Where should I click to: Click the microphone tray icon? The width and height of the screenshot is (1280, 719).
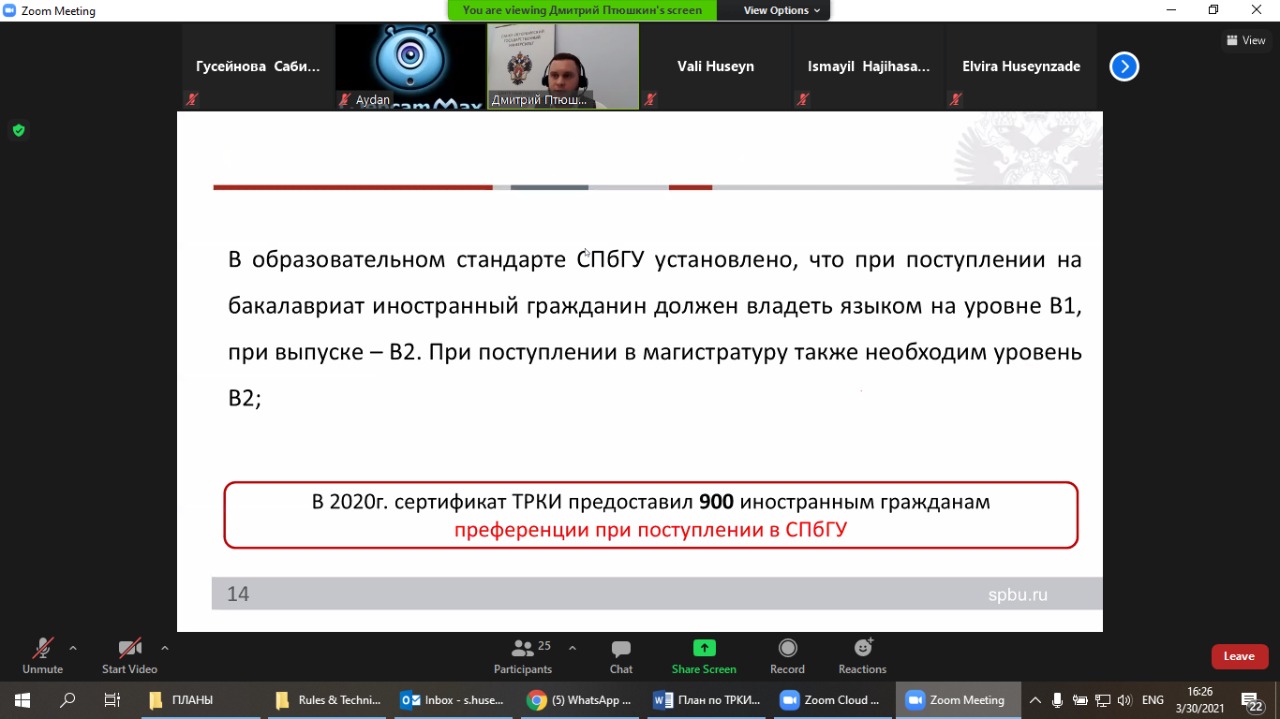1057,700
